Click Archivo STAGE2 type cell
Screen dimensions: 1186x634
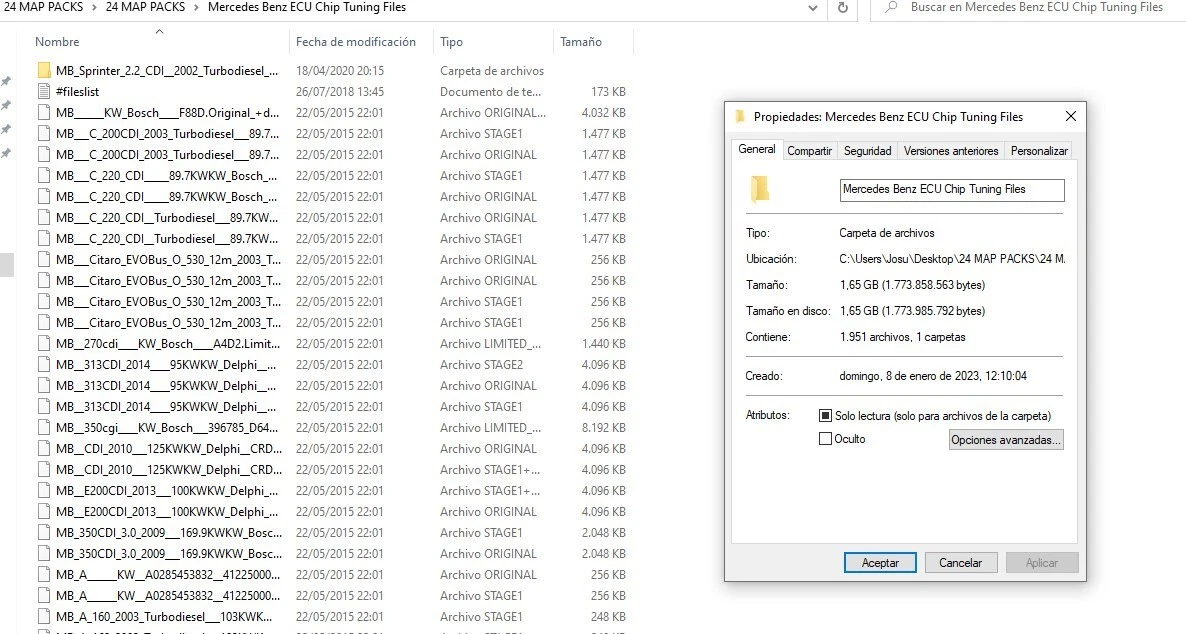click(x=482, y=365)
